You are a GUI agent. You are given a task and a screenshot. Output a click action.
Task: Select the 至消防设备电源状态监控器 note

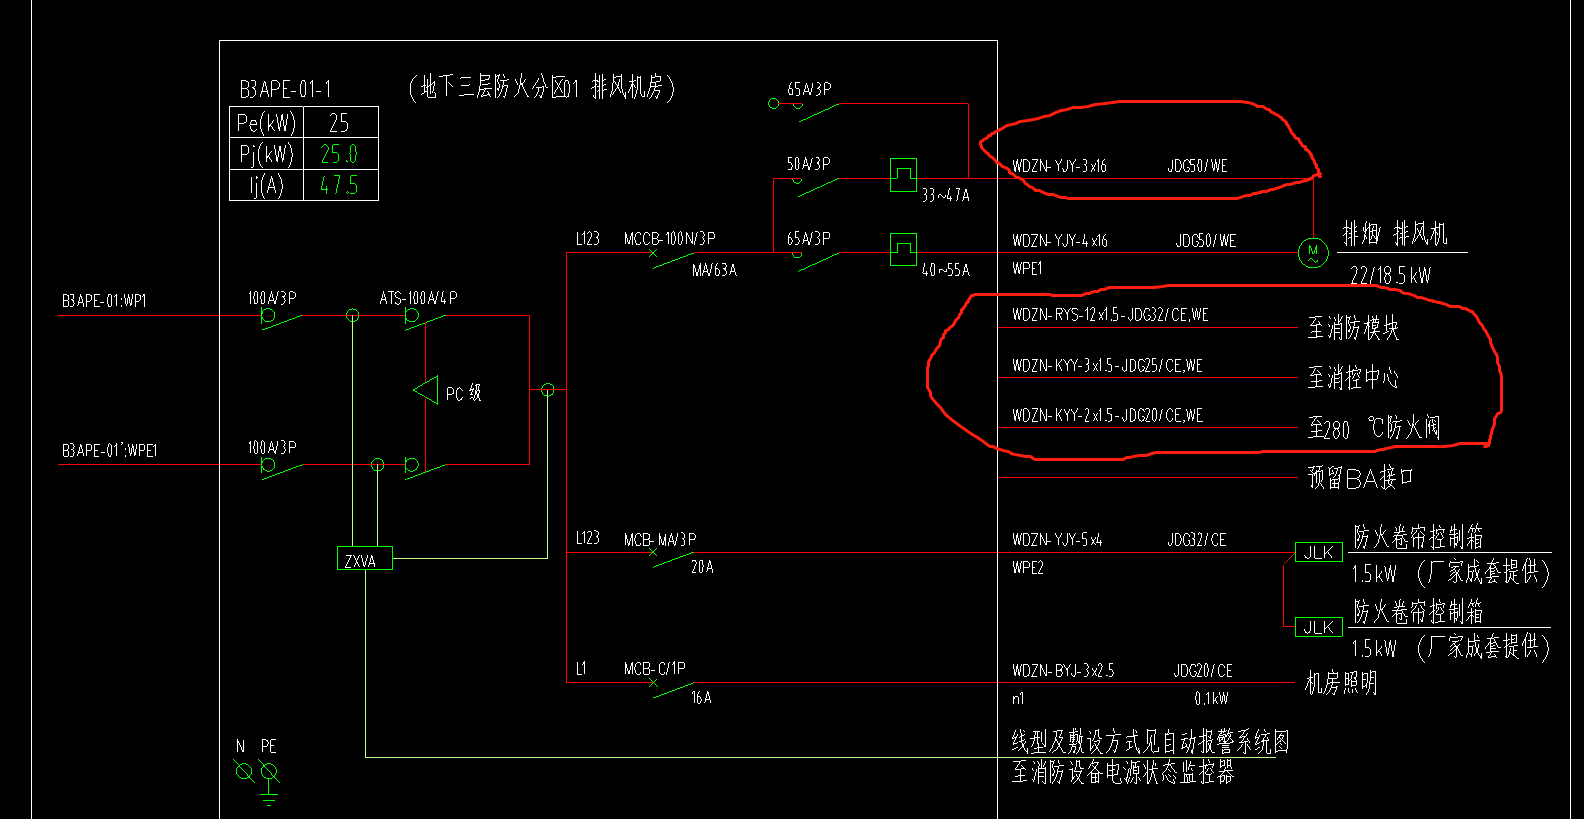coord(1123,772)
